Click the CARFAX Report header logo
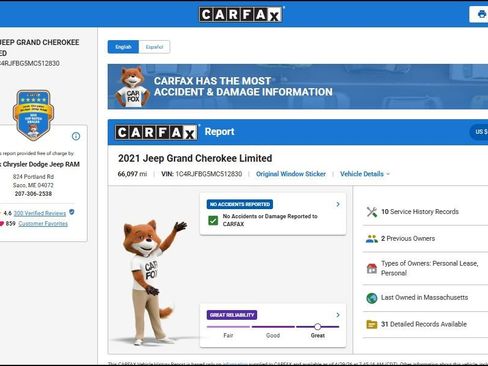 click(156, 132)
